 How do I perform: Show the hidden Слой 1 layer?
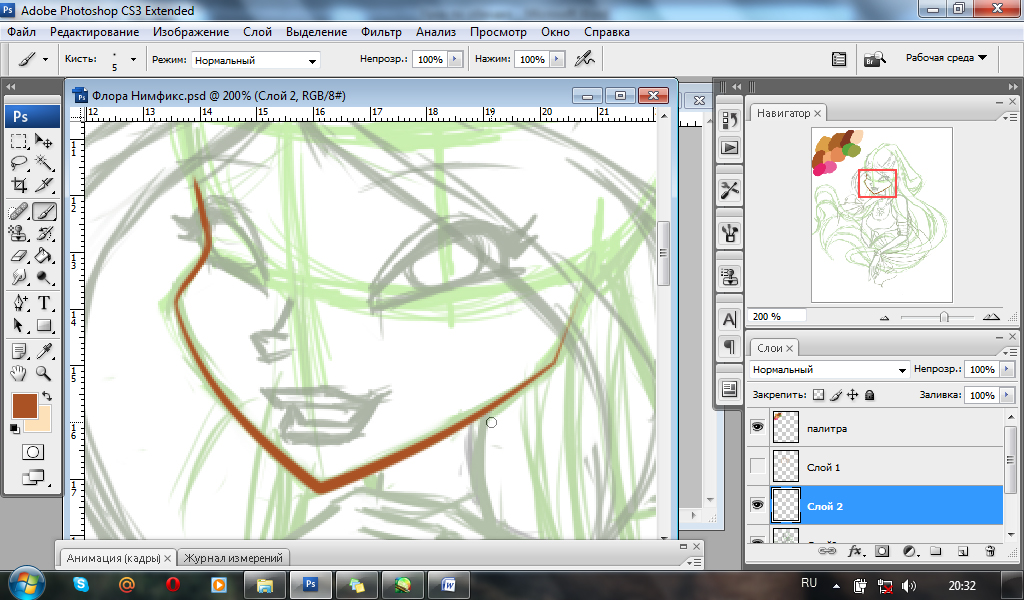click(x=757, y=467)
